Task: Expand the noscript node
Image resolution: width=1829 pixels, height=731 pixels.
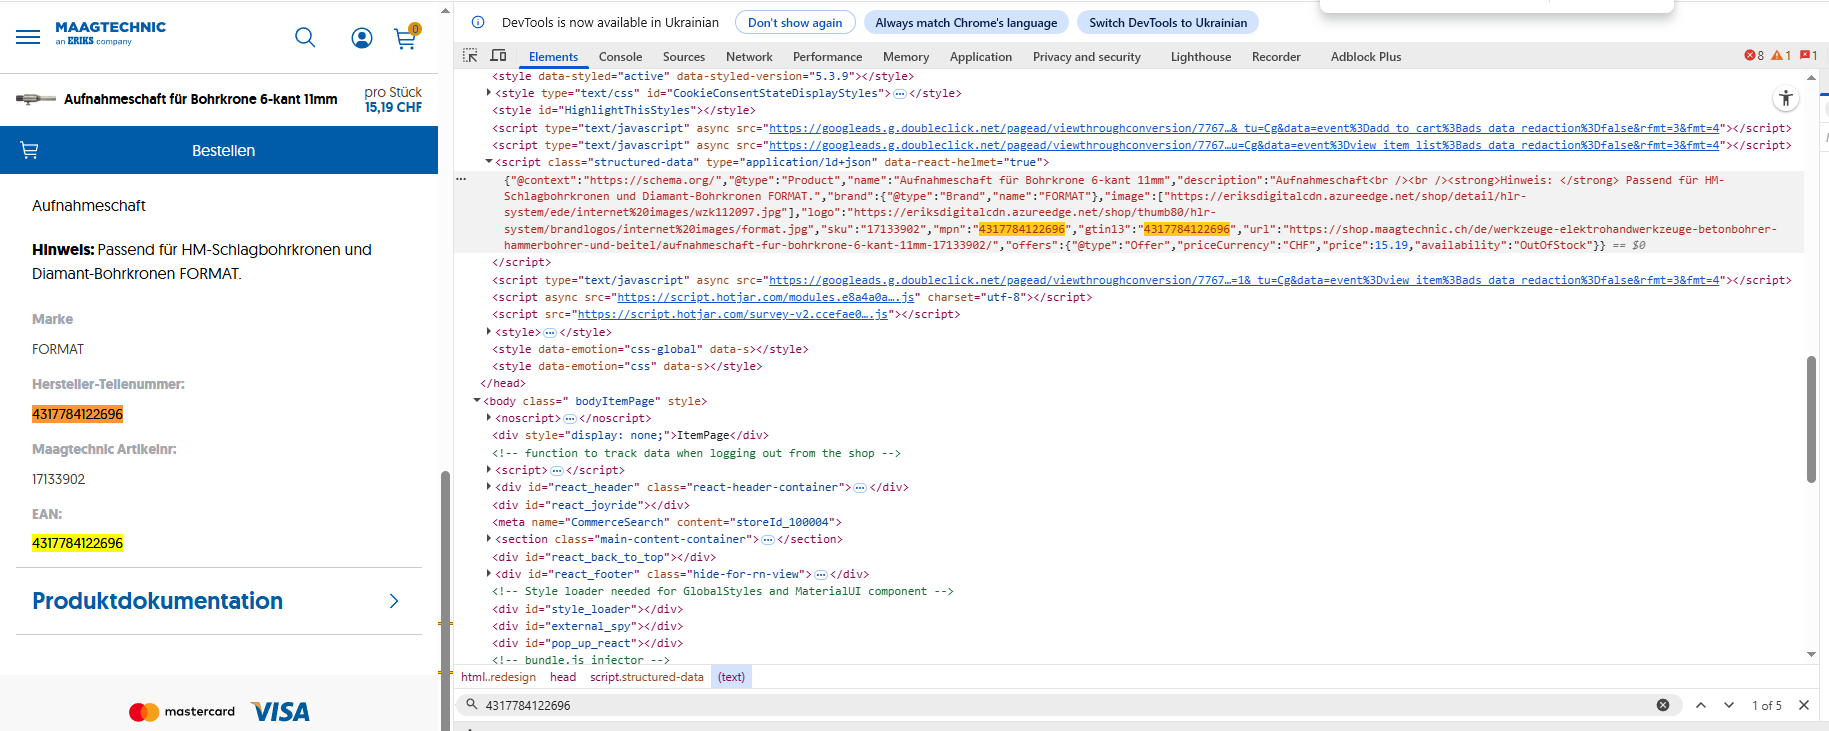Action: (x=489, y=418)
